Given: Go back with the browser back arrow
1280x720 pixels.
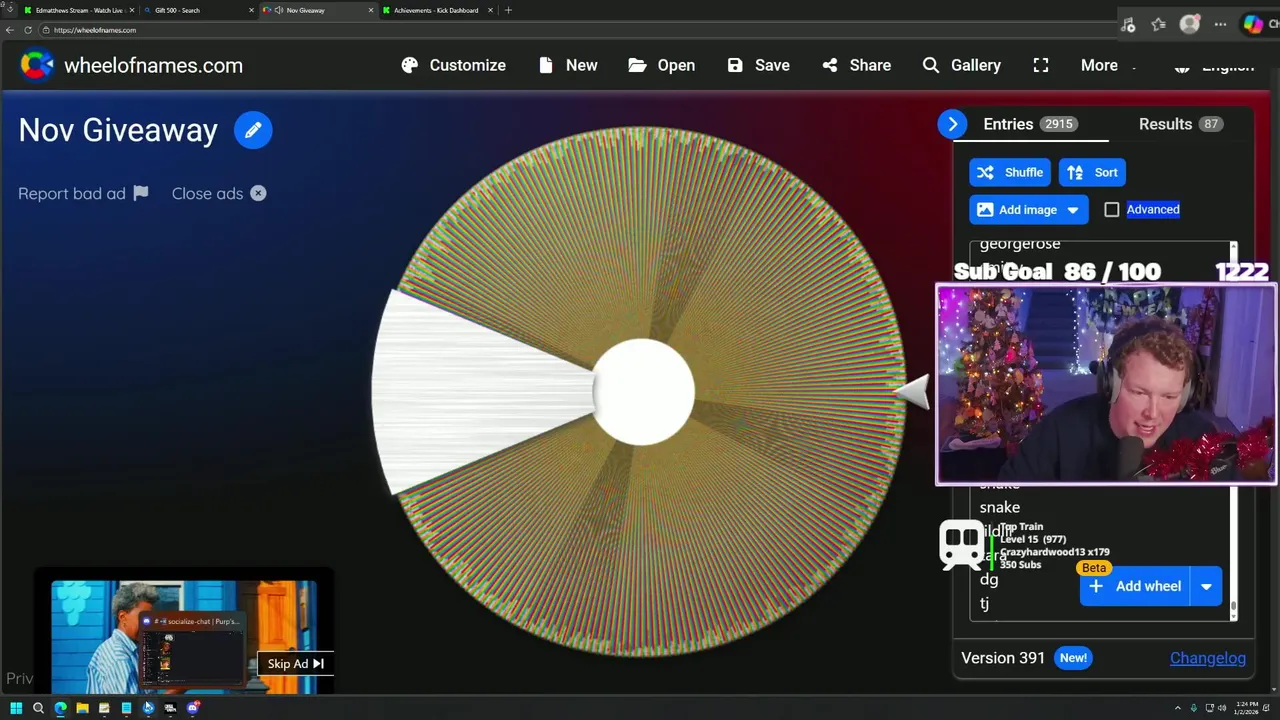Looking at the screenshot, I should tap(10, 30).
